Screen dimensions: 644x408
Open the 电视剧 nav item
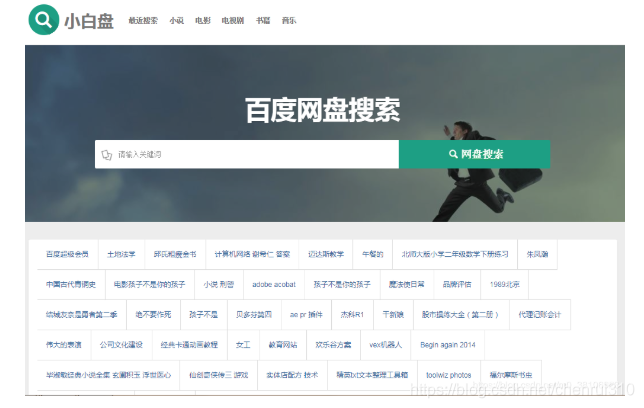point(232,21)
